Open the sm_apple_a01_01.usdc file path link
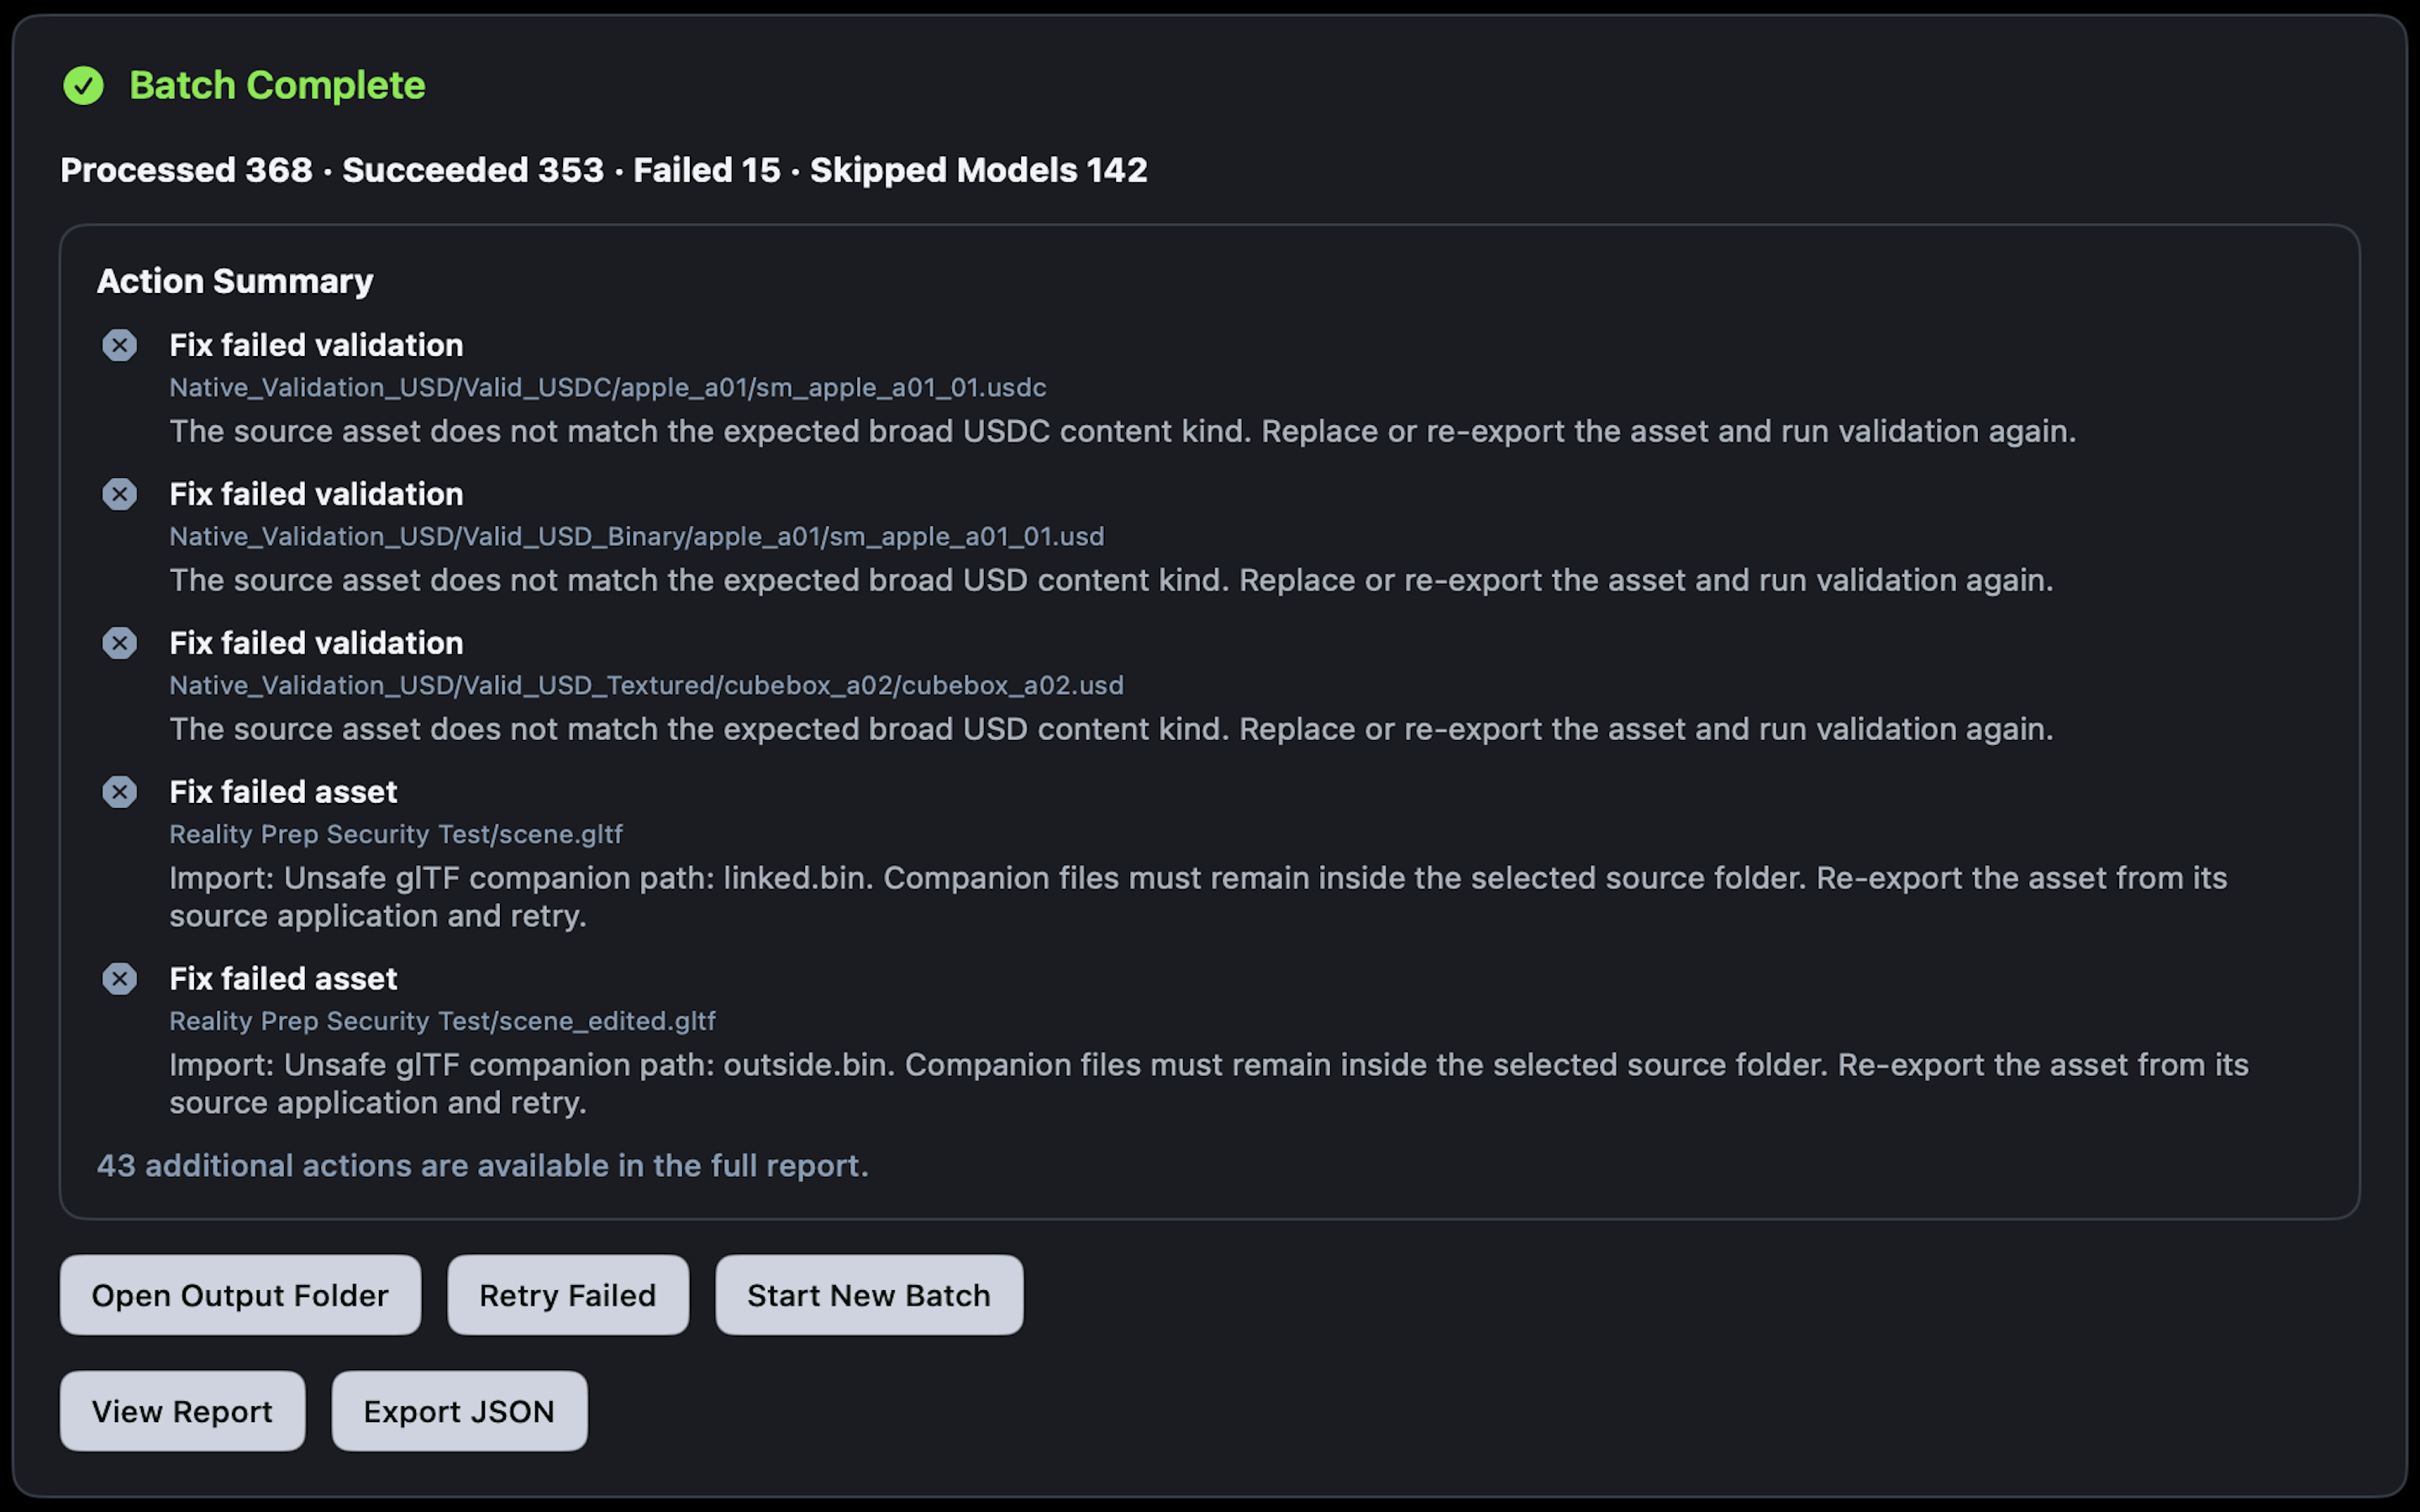The height and width of the screenshot is (1512, 2420). click(608, 388)
